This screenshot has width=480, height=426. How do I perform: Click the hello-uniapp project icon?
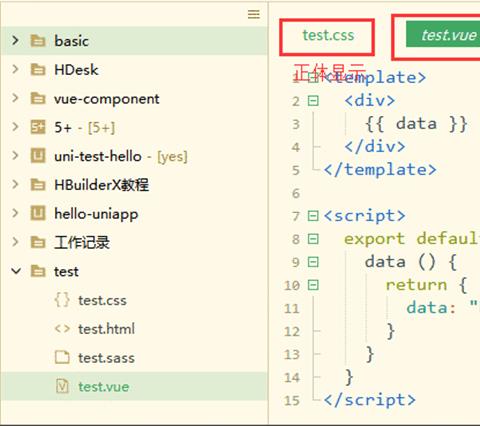pos(38,213)
